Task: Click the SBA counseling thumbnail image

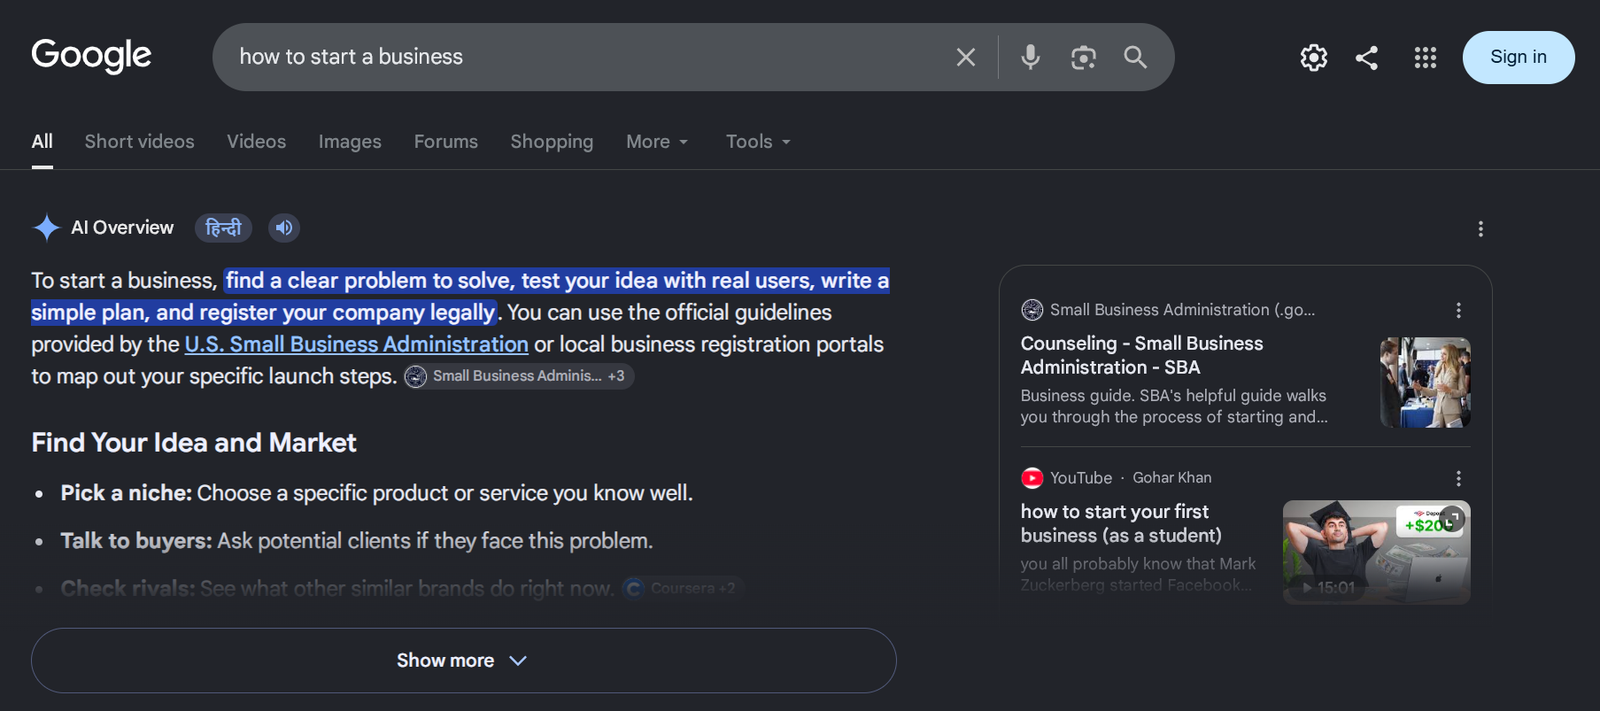Action: 1425,382
